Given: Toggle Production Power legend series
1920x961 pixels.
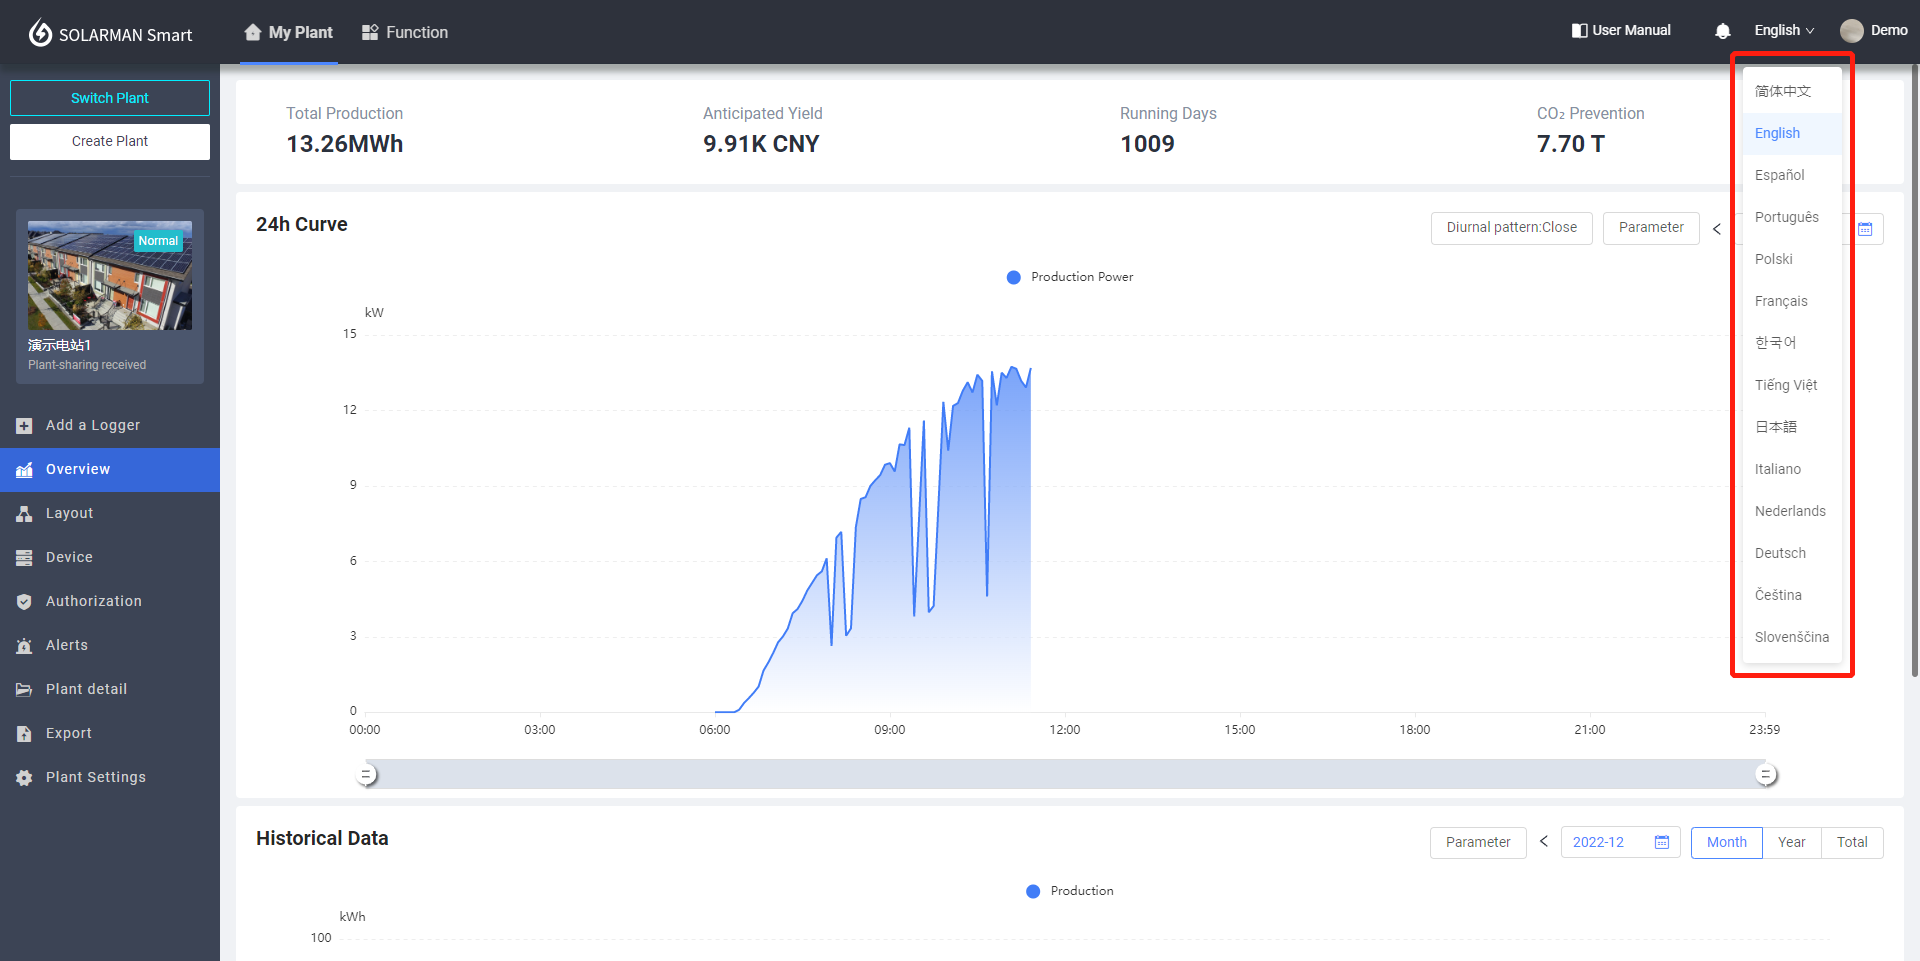Looking at the screenshot, I should pos(1069,277).
